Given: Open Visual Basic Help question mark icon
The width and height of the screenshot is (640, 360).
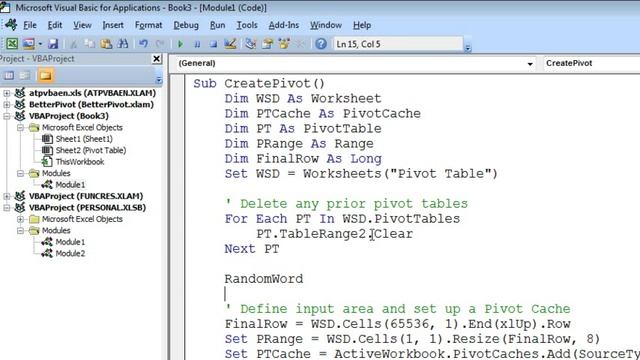Looking at the screenshot, I should pos(321,44).
